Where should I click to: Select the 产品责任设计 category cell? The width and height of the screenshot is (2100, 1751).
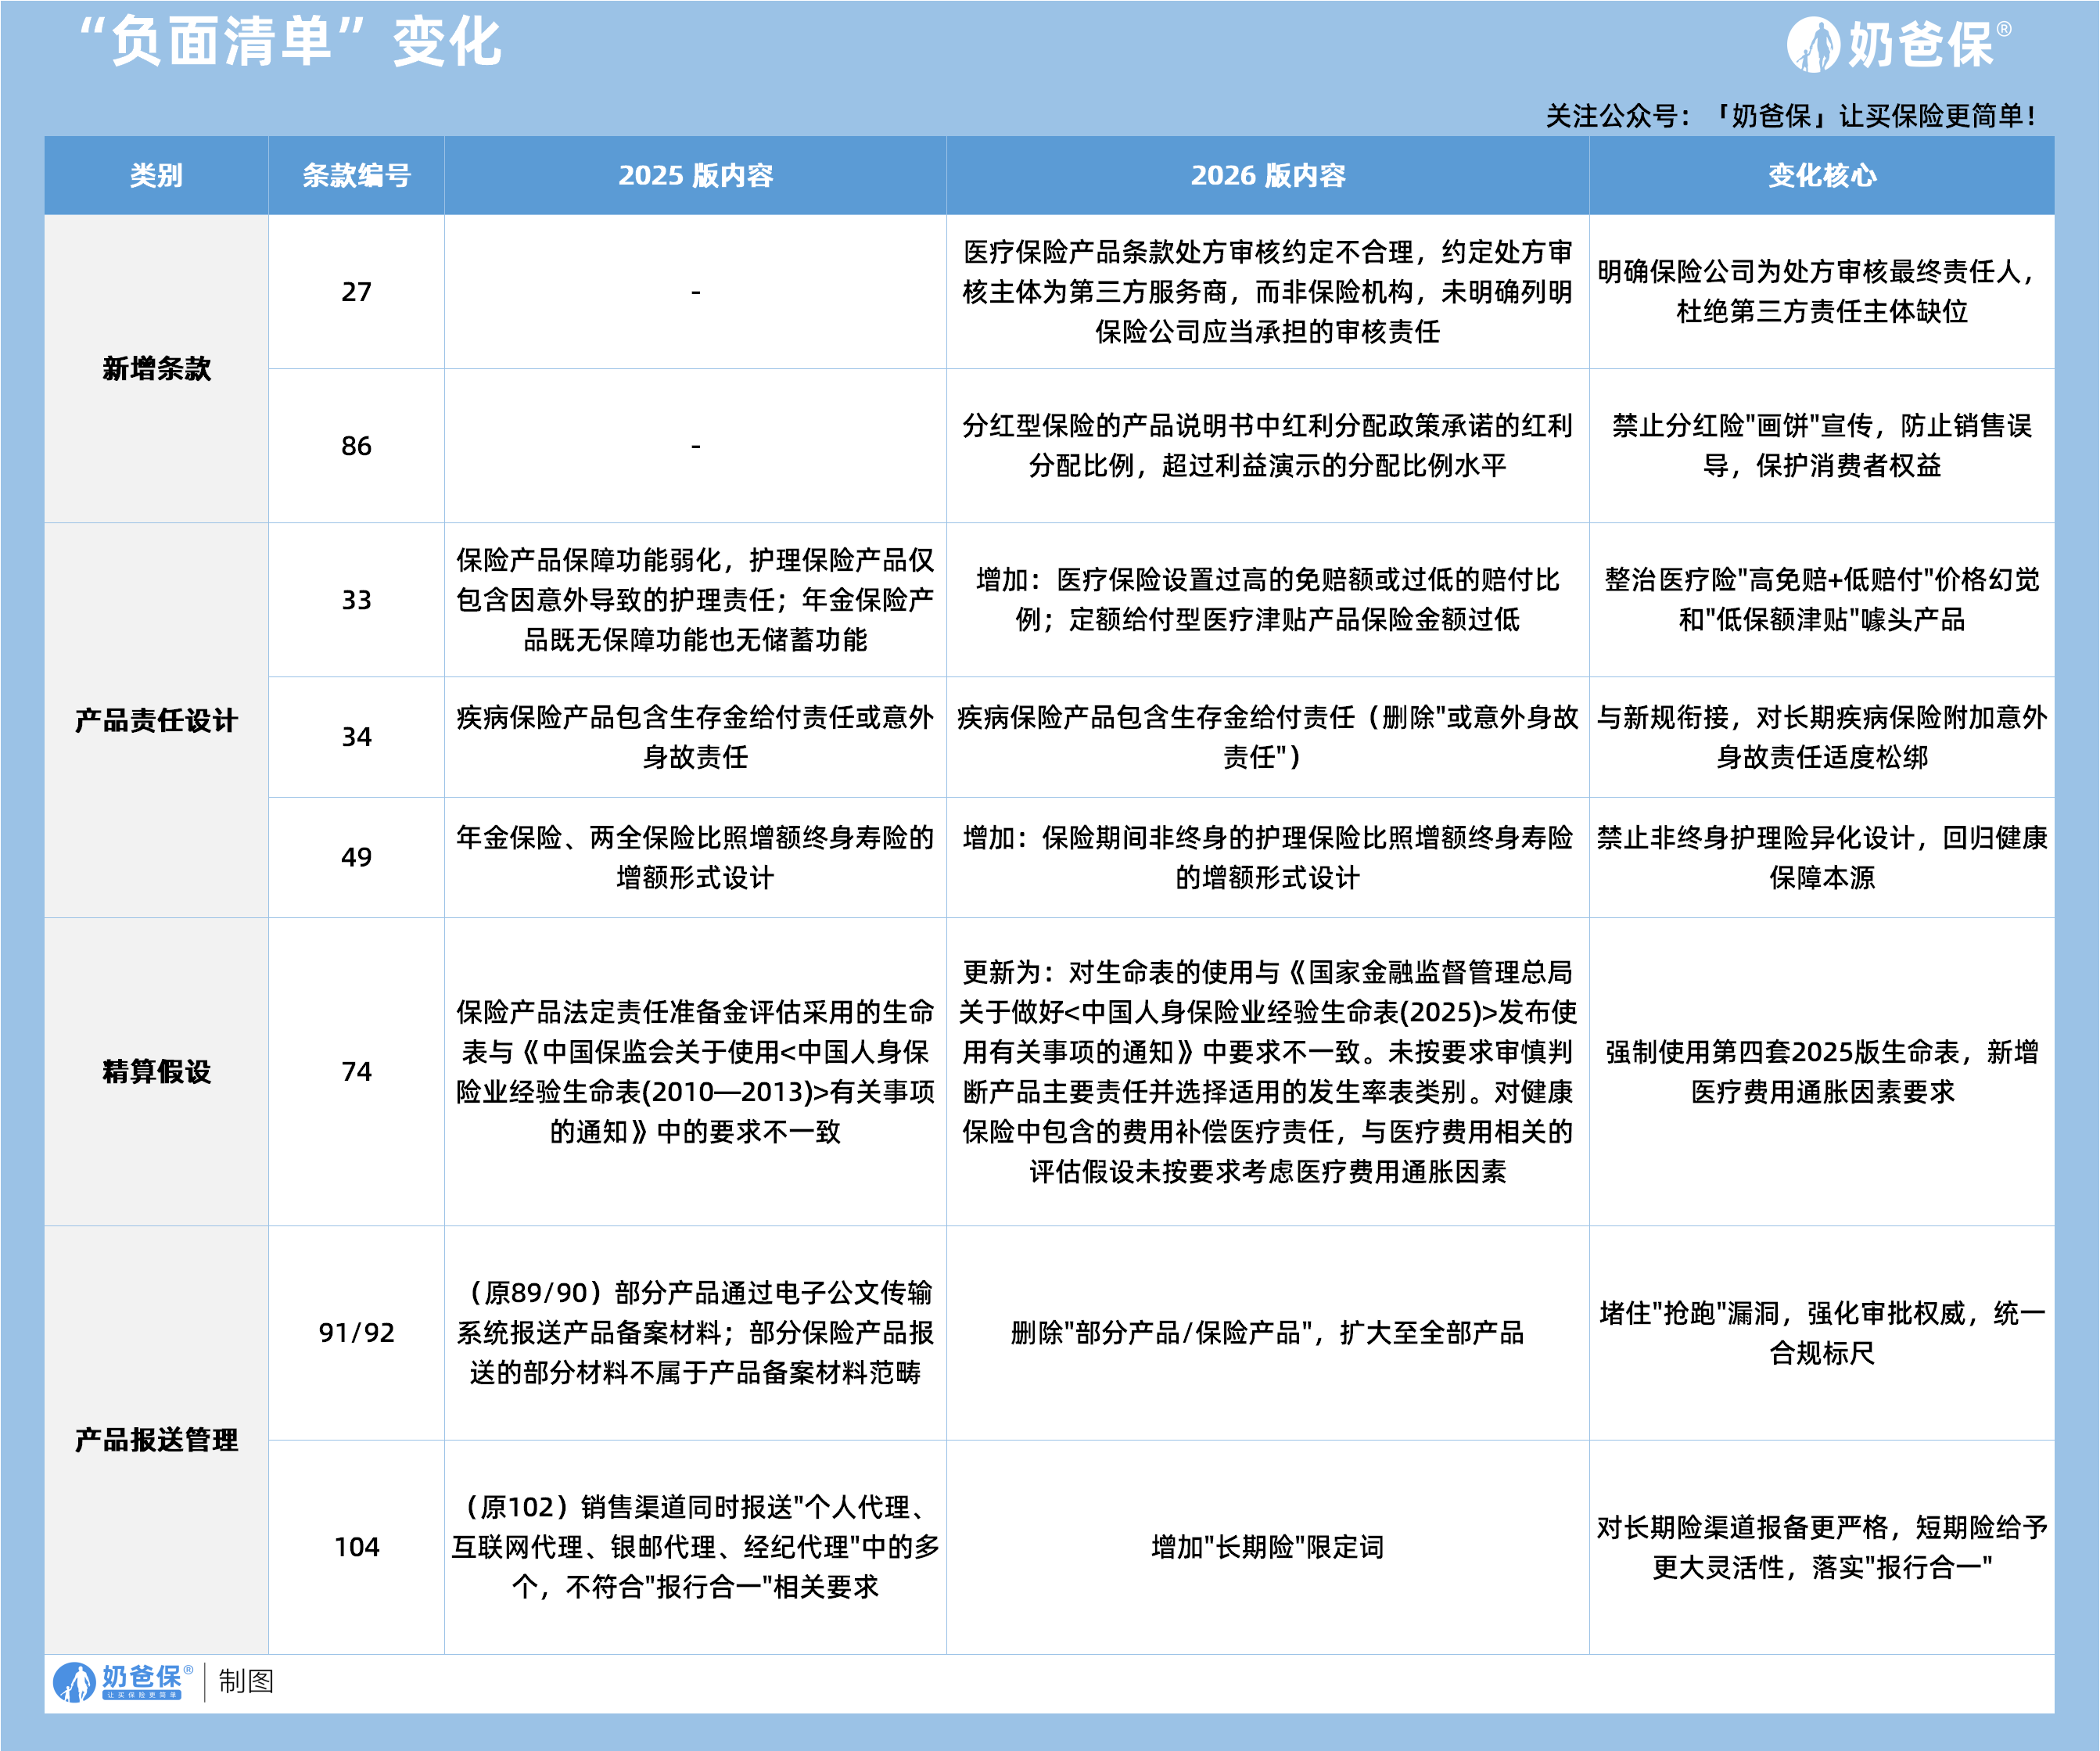156,720
